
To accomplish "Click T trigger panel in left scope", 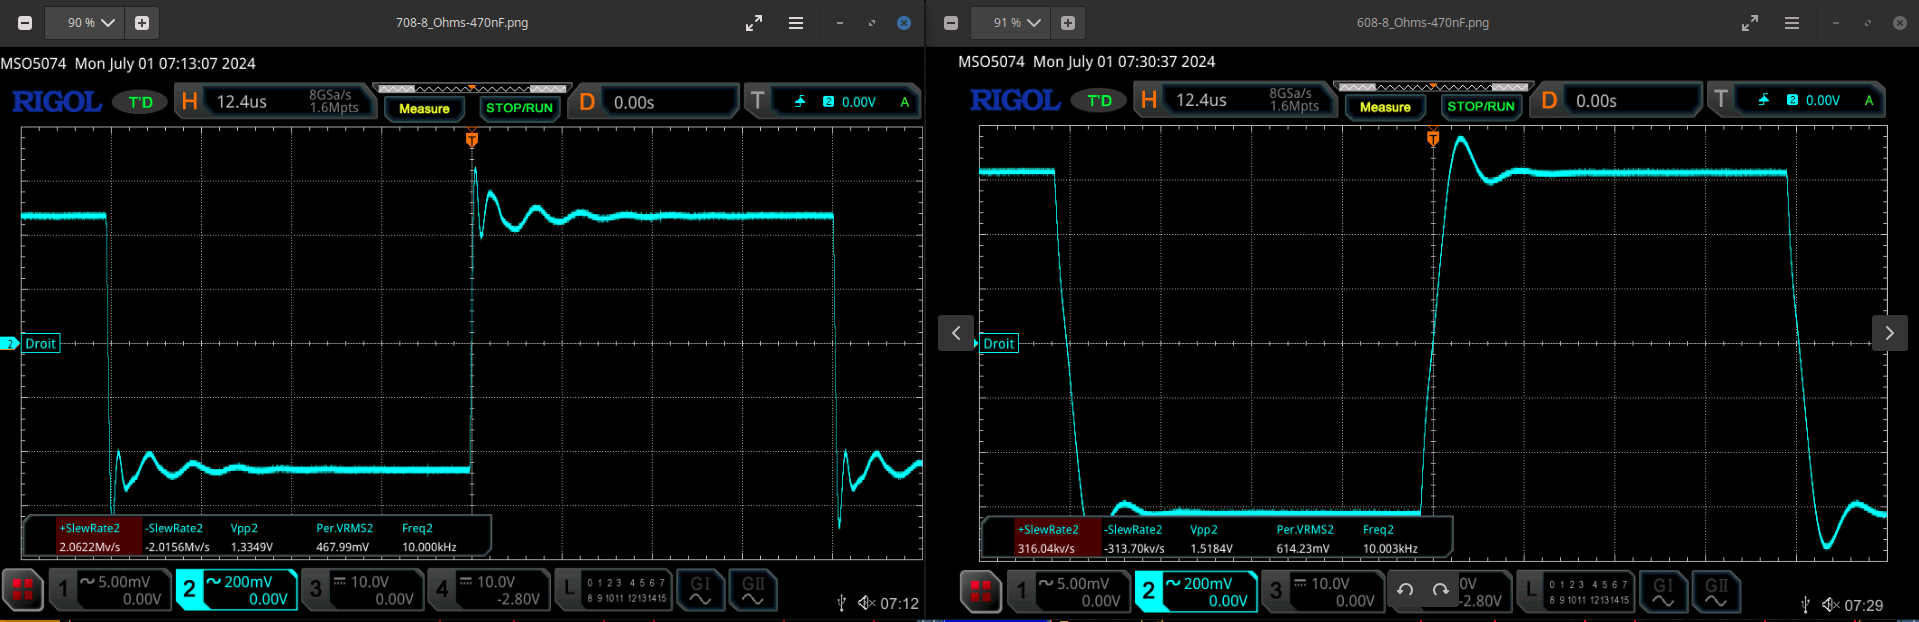I will (x=833, y=101).
